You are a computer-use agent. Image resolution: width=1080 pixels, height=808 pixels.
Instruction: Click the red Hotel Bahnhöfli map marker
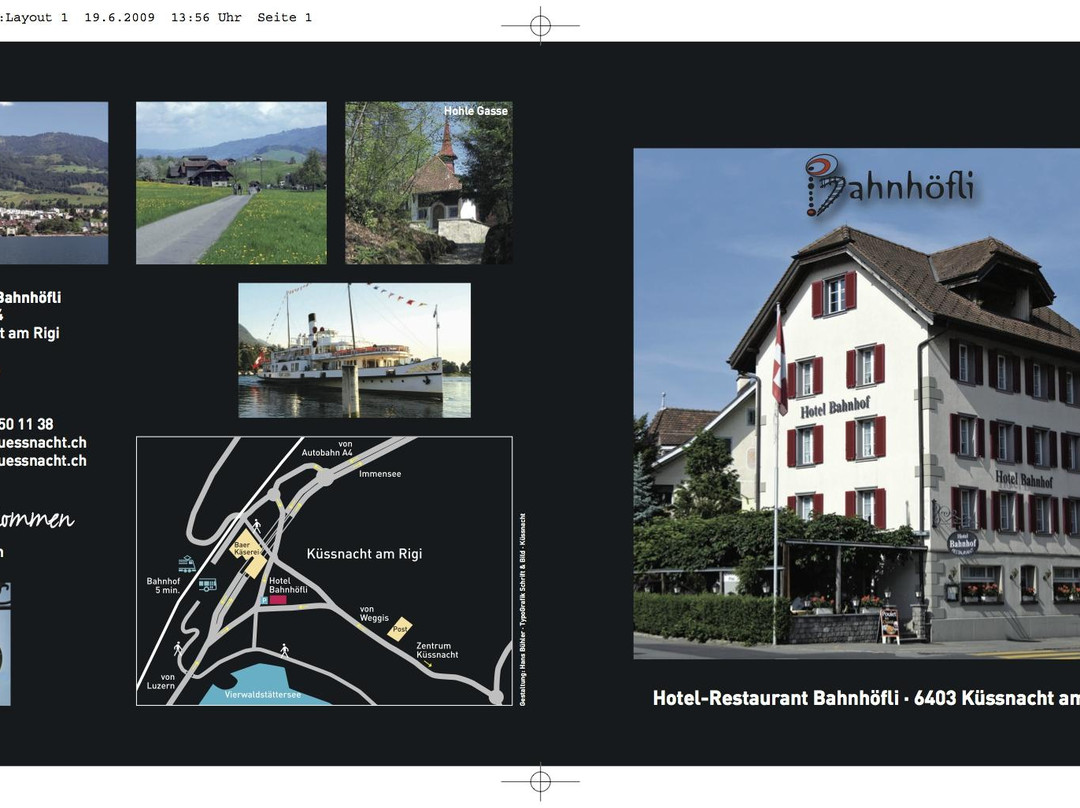[x=278, y=600]
